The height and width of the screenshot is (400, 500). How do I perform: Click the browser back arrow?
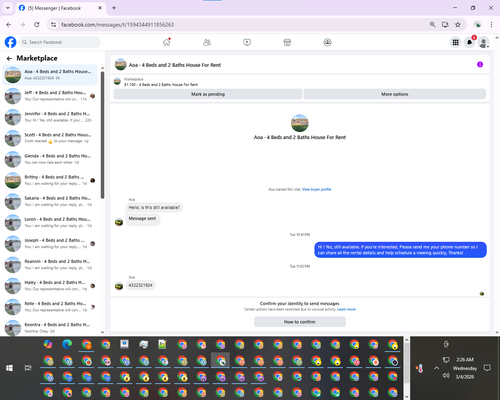coord(9,25)
